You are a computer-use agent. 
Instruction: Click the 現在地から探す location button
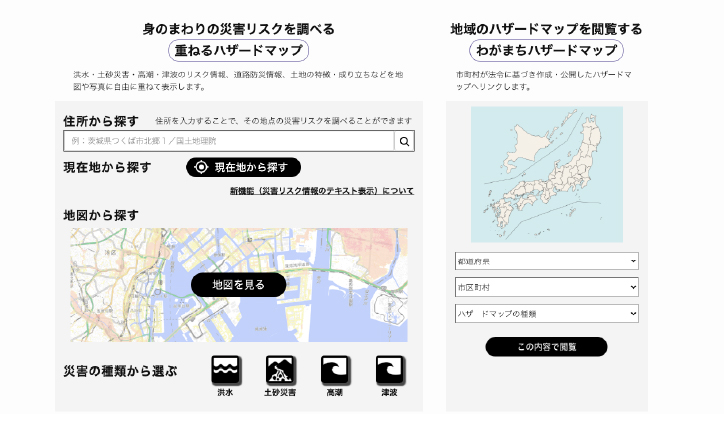[243, 167]
